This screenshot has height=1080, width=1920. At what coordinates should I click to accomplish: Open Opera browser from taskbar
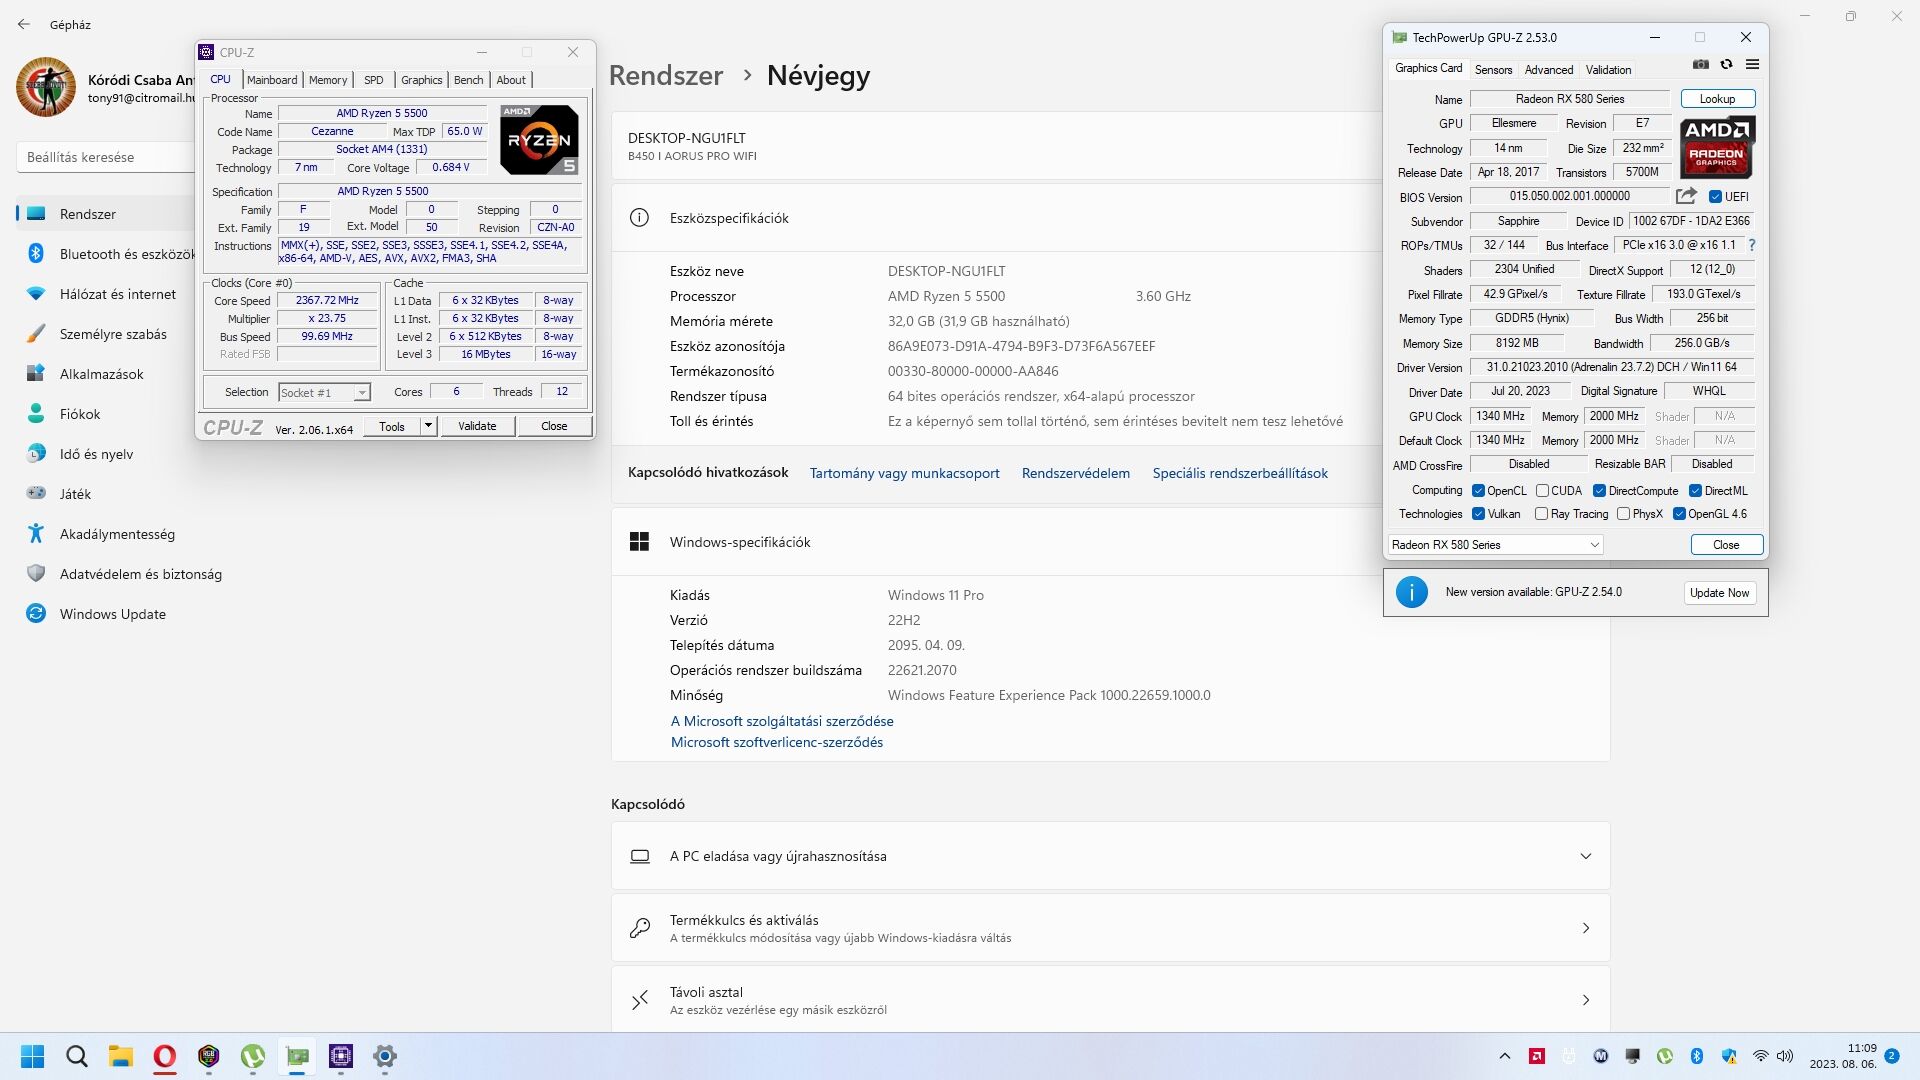point(165,1056)
